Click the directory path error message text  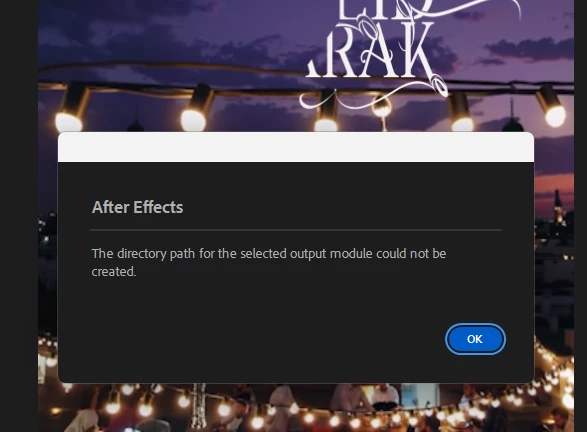pyautogui.click(x=269, y=262)
